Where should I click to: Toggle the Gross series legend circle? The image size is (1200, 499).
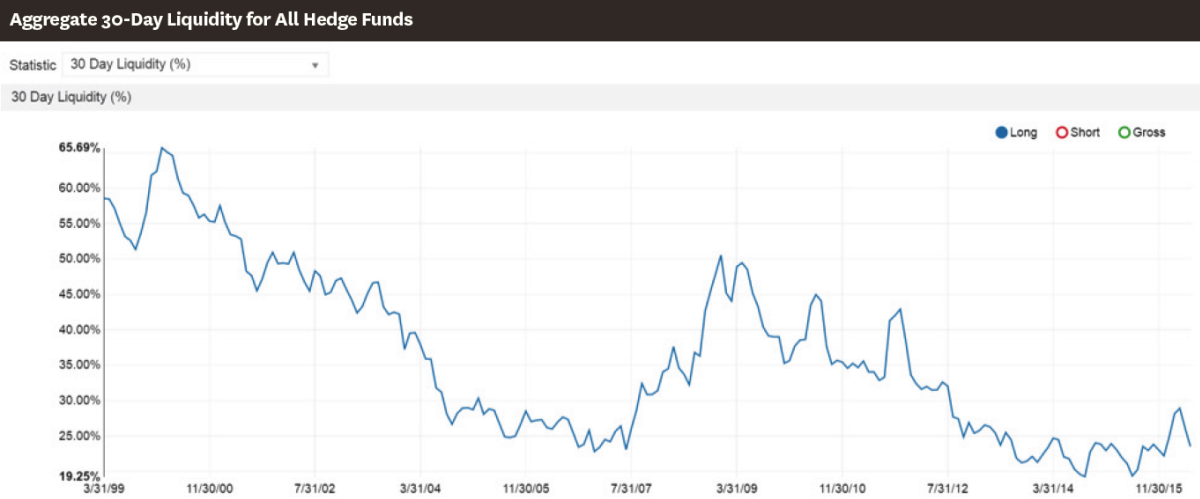[x=1124, y=132]
